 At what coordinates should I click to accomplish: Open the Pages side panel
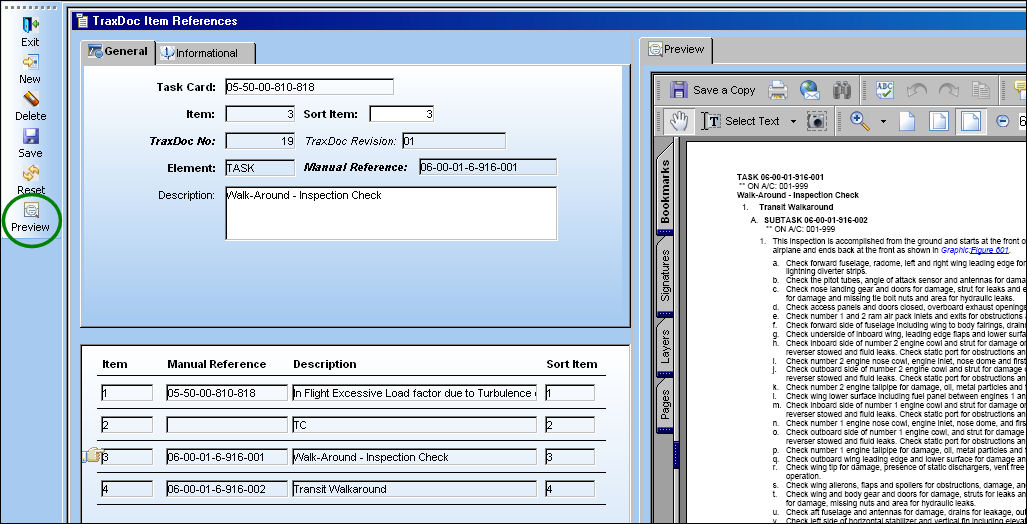665,405
